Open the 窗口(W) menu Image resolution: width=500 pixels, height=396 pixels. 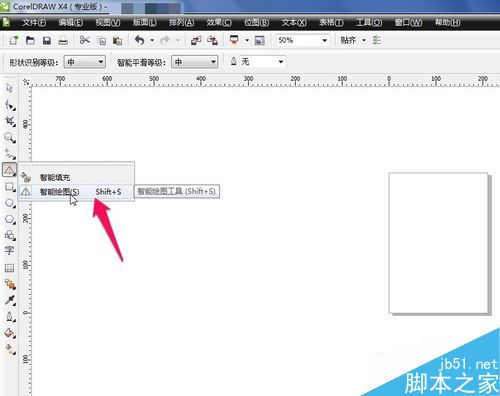point(408,23)
